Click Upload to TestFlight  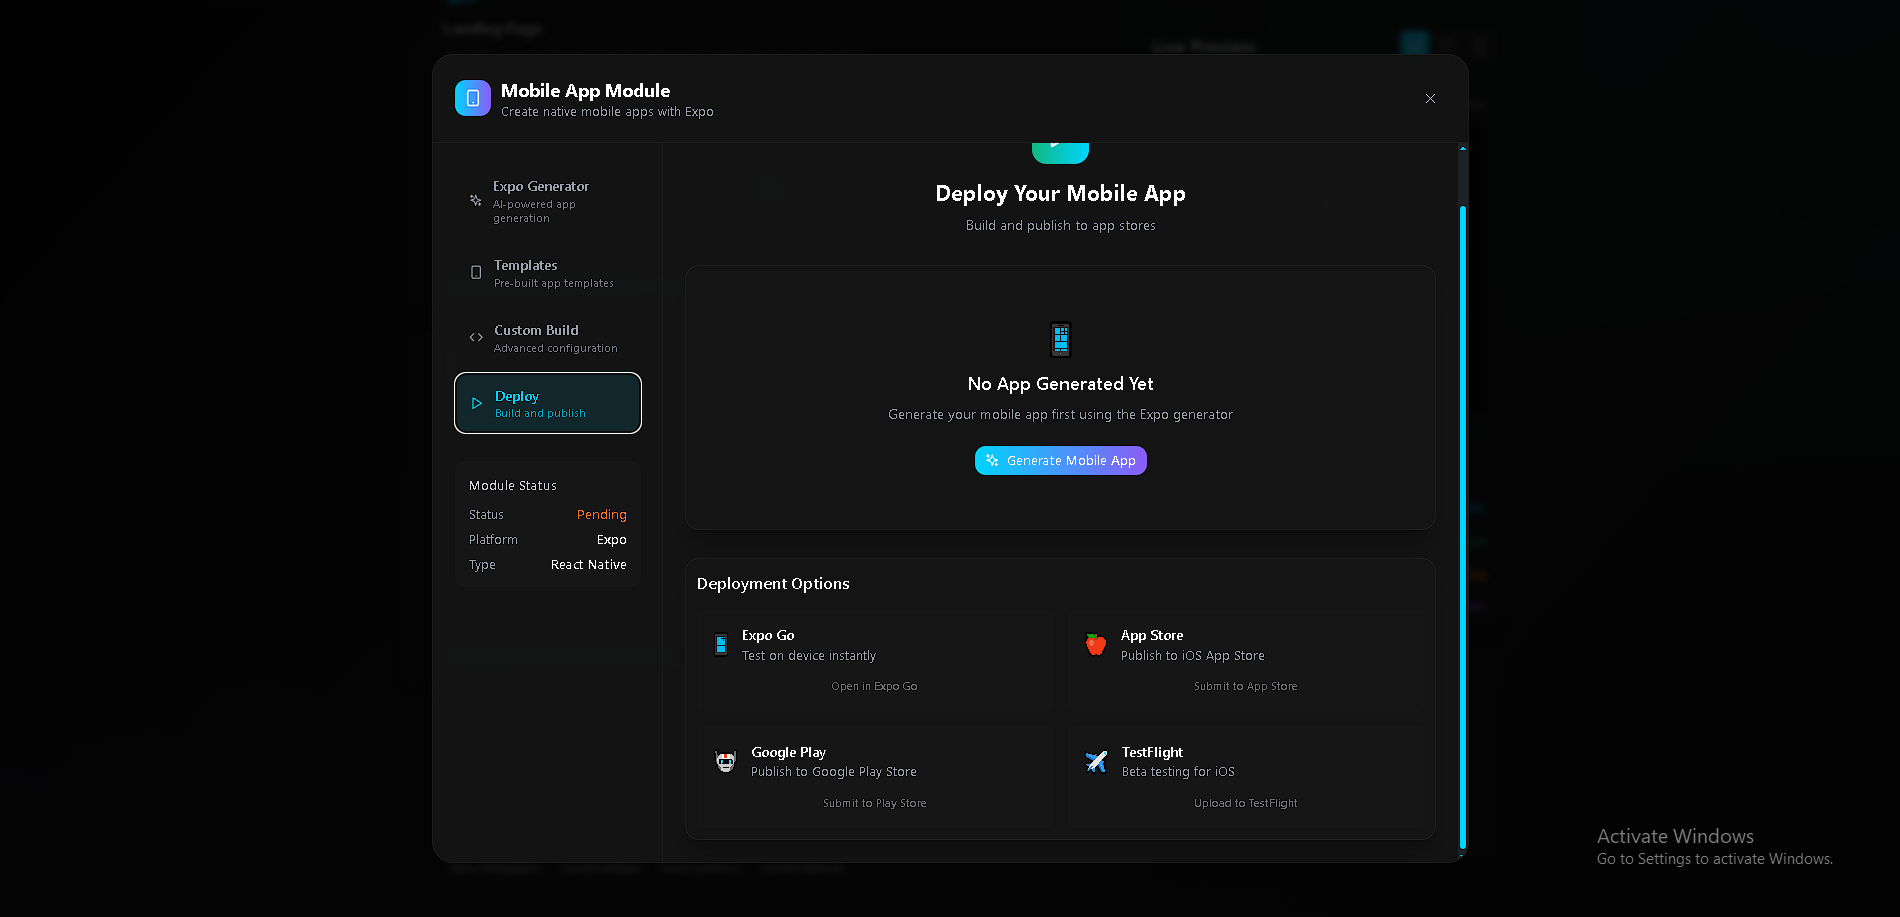(x=1245, y=803)
